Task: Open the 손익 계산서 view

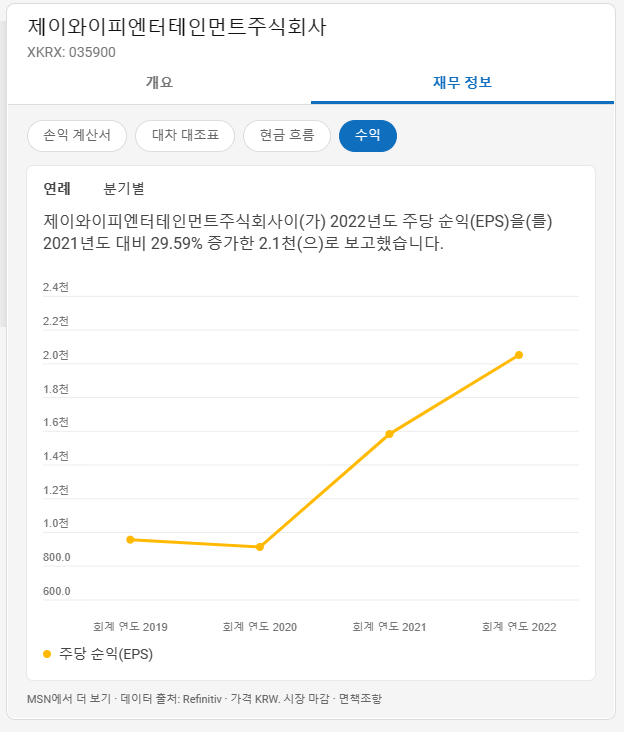Action: pyautogui.click(x=77, y=136)
